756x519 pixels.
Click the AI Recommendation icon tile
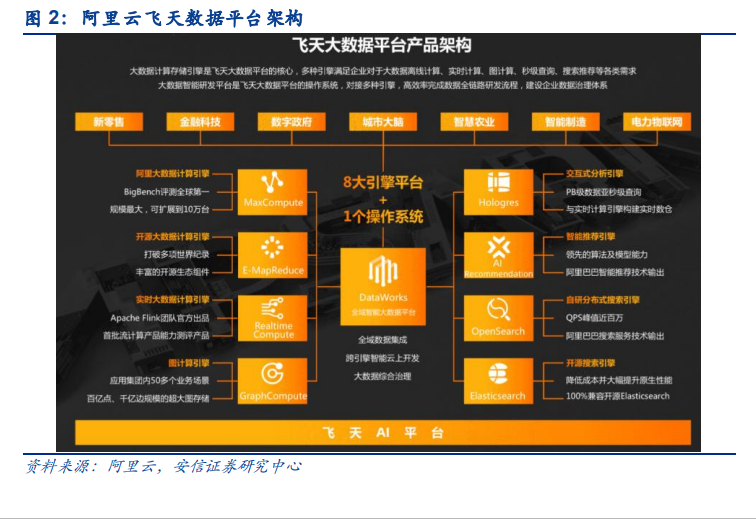pos(499,255)
